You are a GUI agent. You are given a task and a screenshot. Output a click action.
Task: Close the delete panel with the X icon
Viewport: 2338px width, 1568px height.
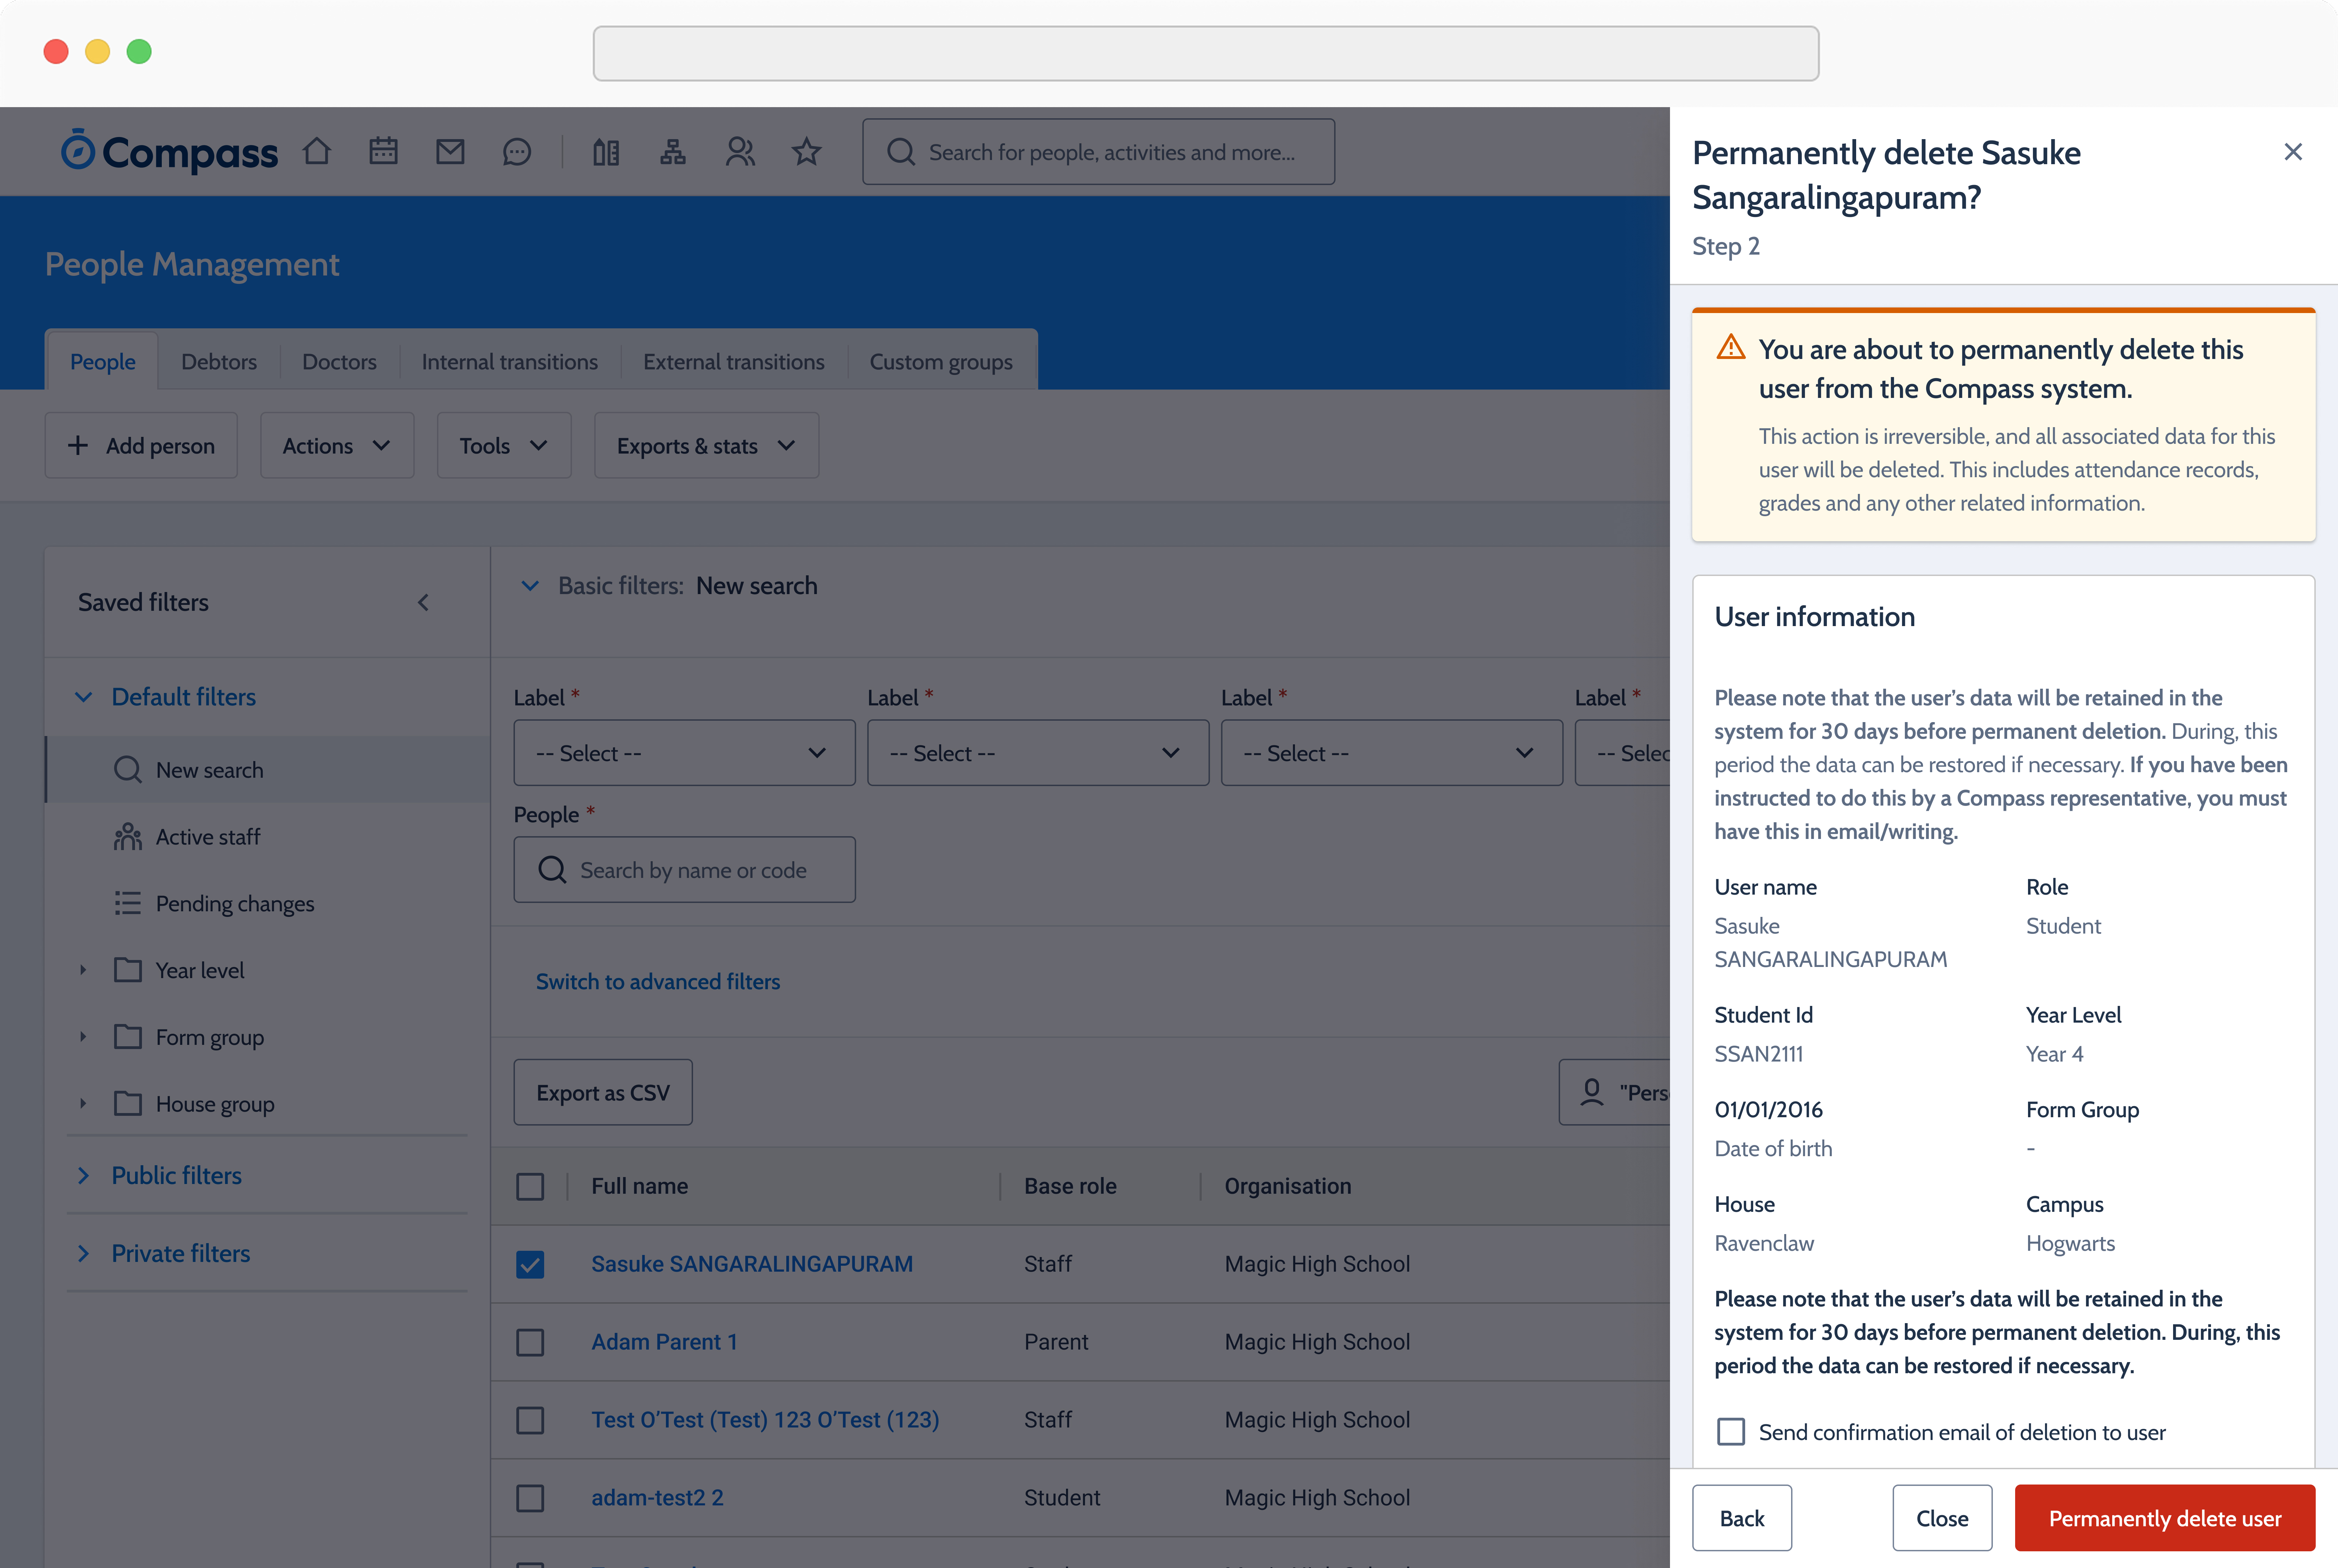tap(2293, 152)
